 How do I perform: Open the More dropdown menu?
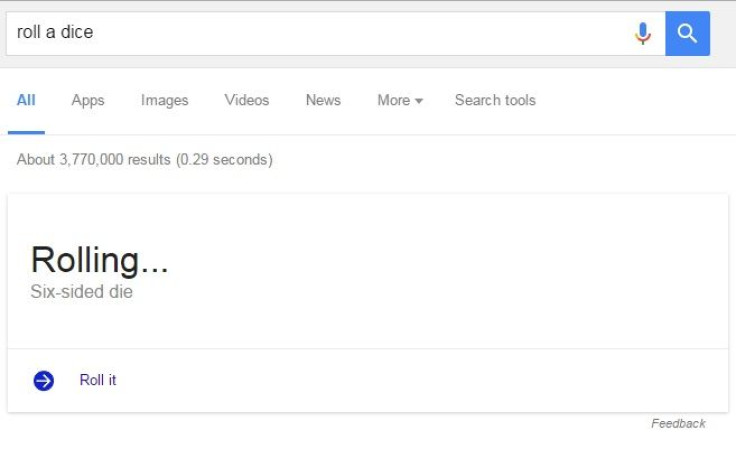[400, 100]
